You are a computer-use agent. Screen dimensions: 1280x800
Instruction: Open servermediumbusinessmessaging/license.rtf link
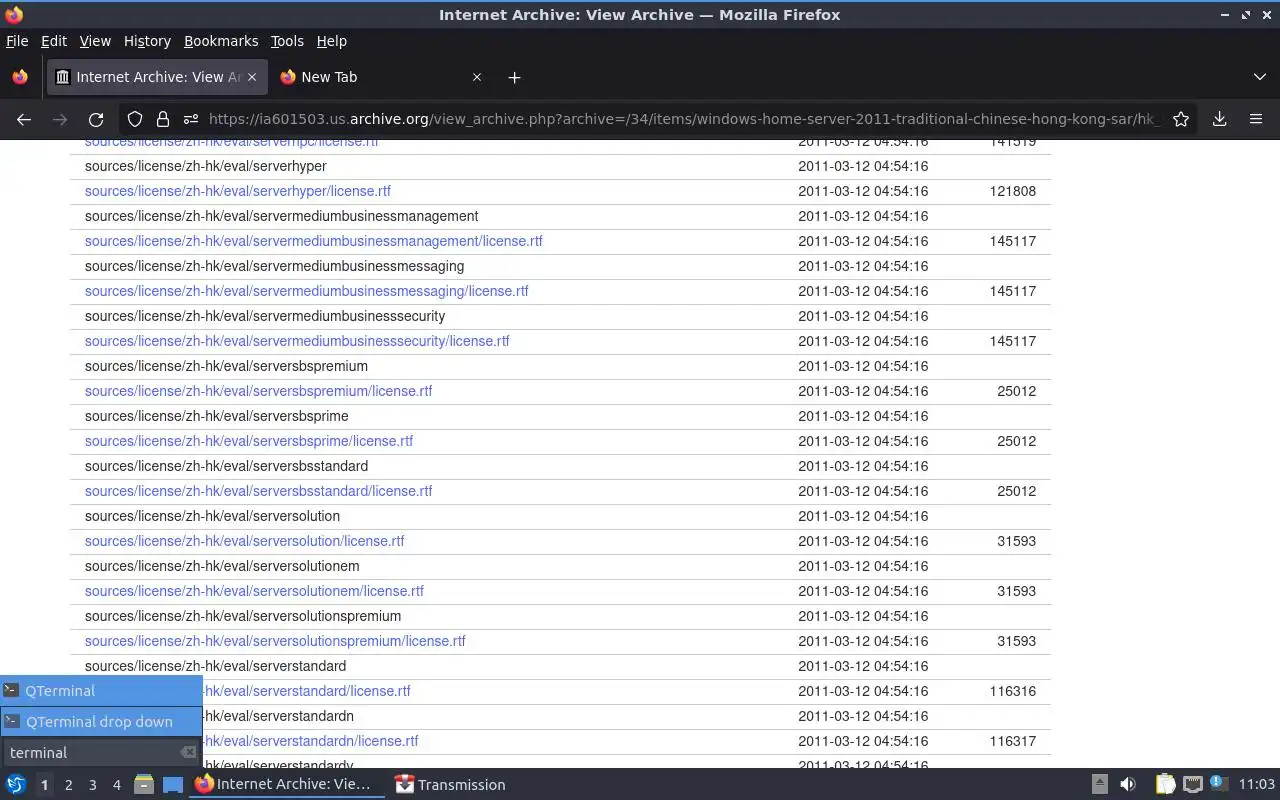coord(307,291)
